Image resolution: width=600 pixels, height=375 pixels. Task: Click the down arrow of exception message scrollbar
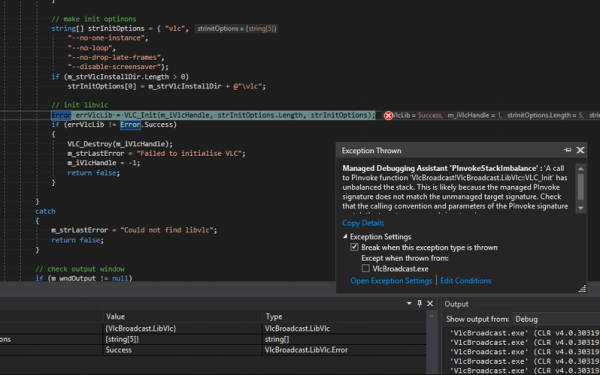tap(580, 208)
